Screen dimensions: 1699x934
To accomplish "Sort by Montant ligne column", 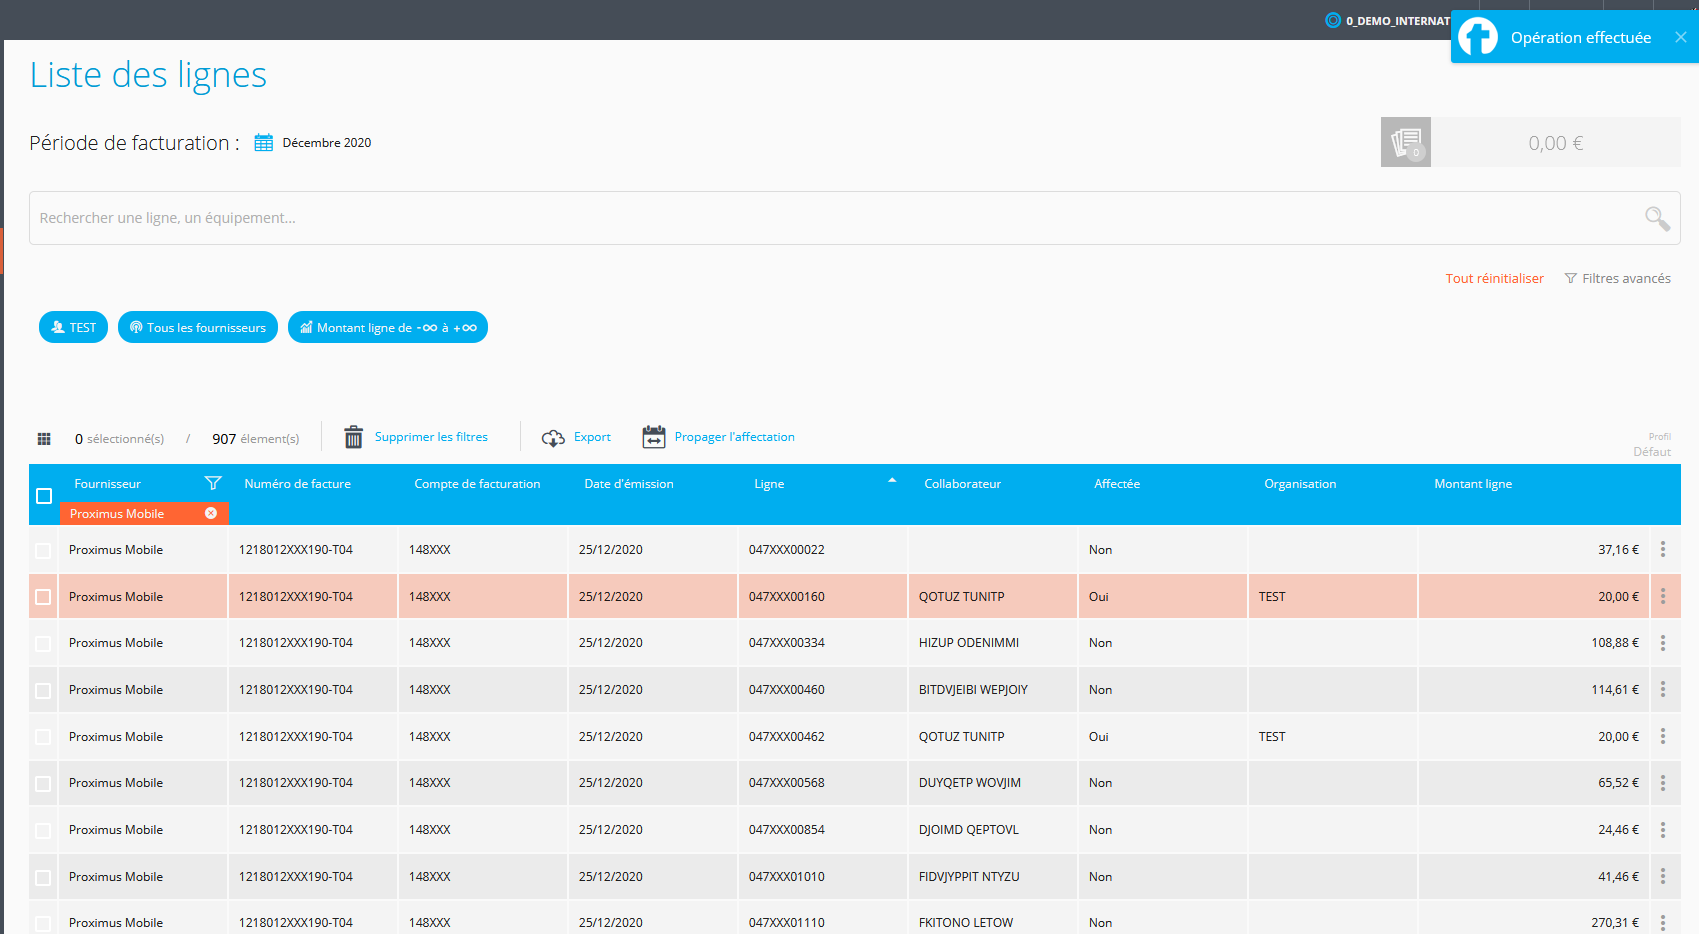I will [x=1473, y=483].
